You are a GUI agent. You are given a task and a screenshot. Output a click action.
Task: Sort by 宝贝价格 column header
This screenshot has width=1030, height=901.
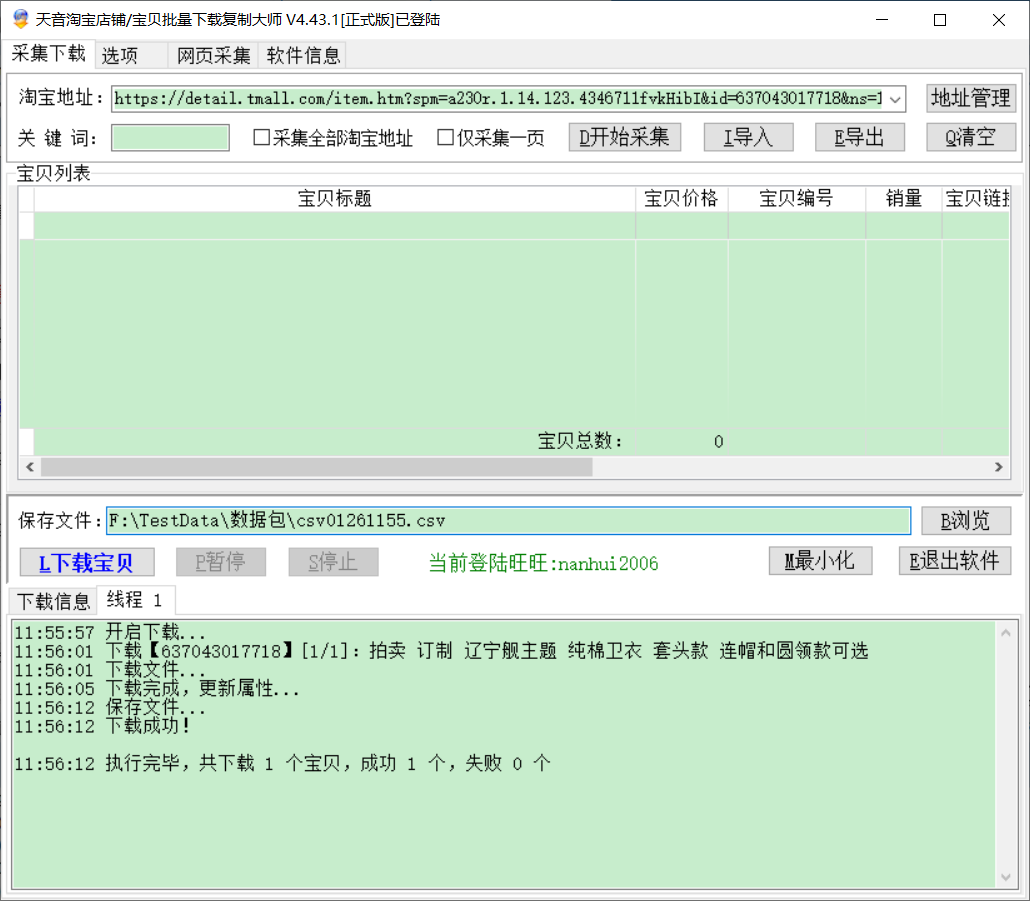pos(681,199)
